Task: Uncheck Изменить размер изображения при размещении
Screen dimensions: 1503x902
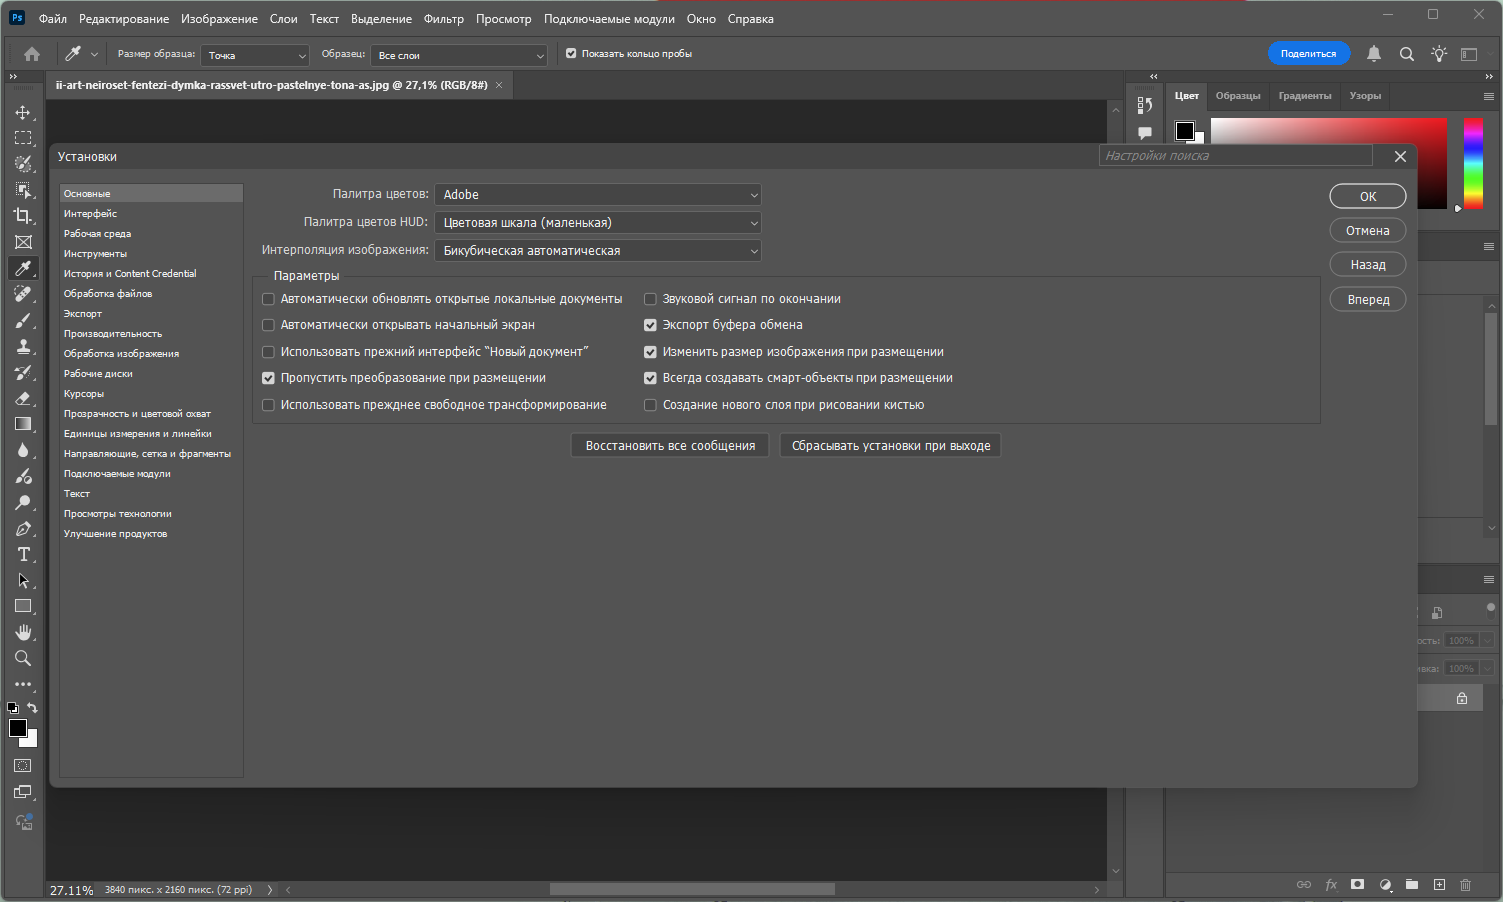Action: (x=650, y=352)
